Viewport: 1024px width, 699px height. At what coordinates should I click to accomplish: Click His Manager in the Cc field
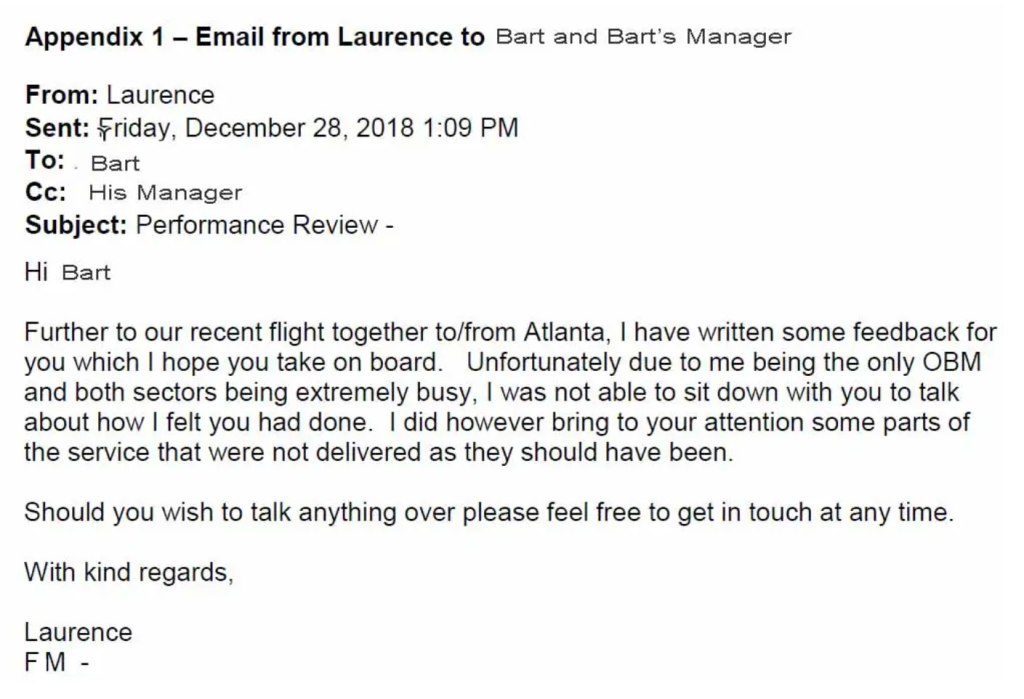165,193
